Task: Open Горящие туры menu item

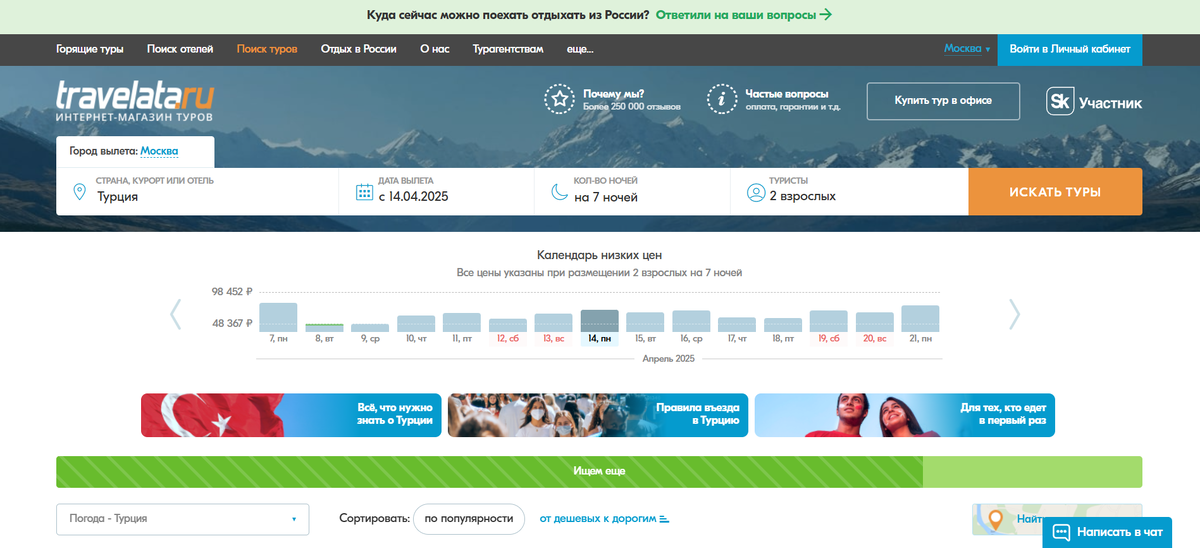Action: (90, 49)
